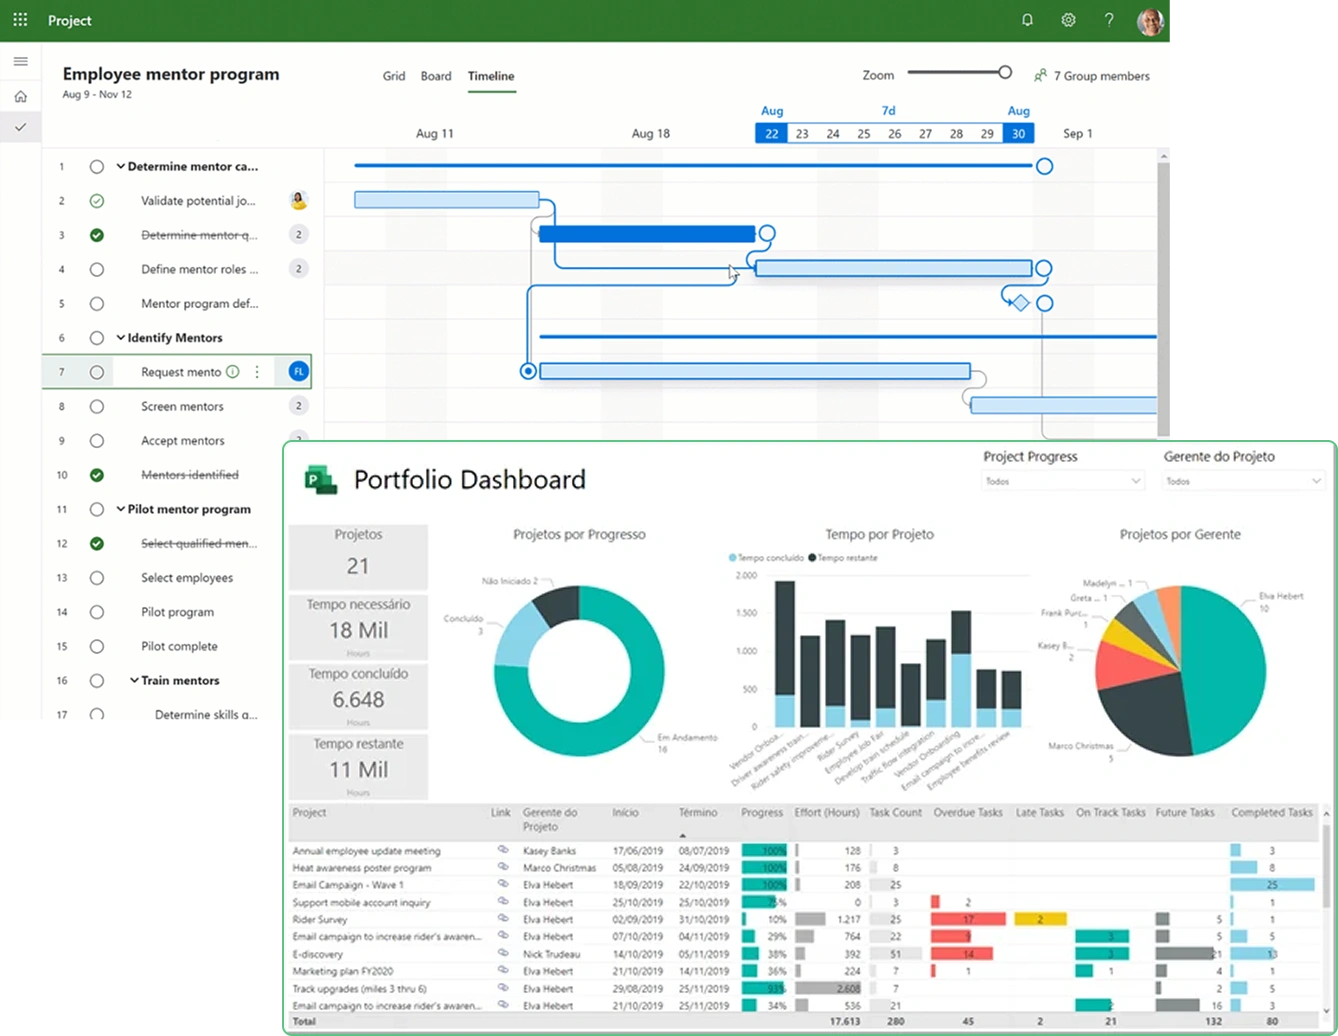
Task: Mark Screen mentors task complete
Action: pyautogui.click(x=96, y=406)
